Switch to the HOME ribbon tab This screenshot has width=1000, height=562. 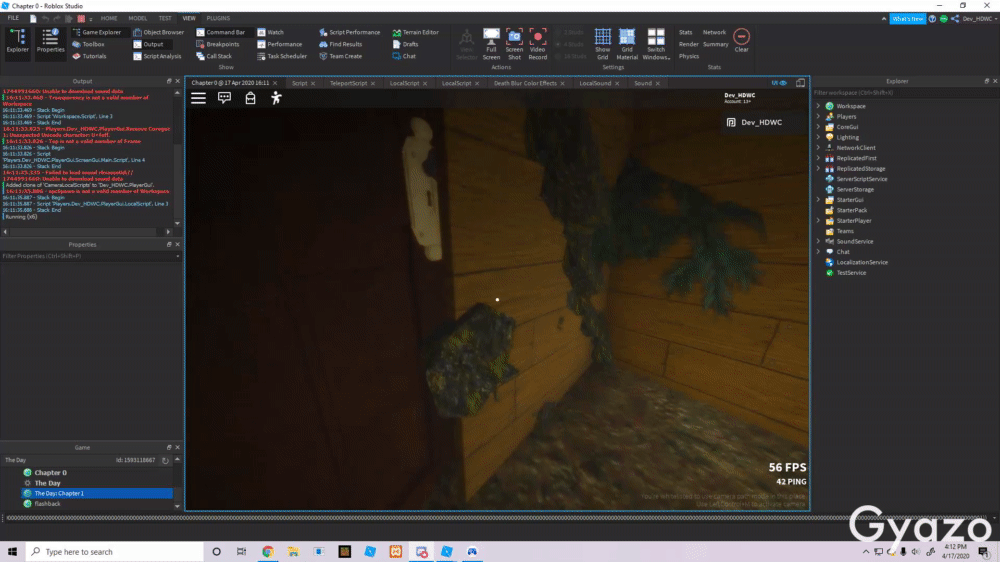point(109,18)
